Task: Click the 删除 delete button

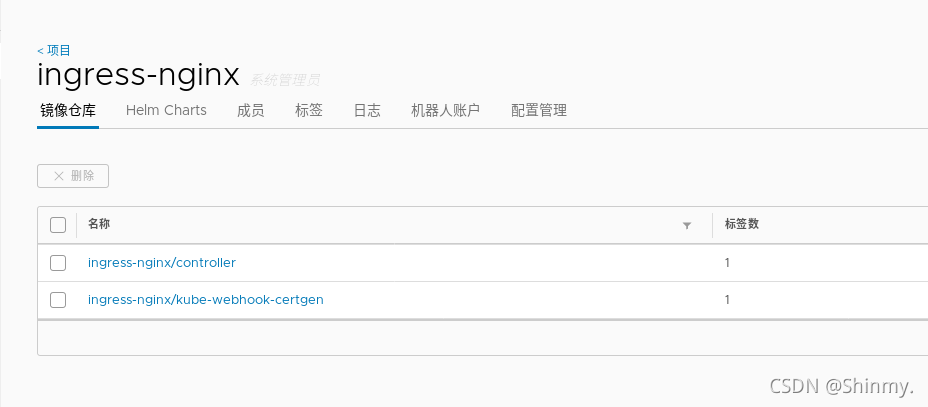Action: click(x=73, y=176)
